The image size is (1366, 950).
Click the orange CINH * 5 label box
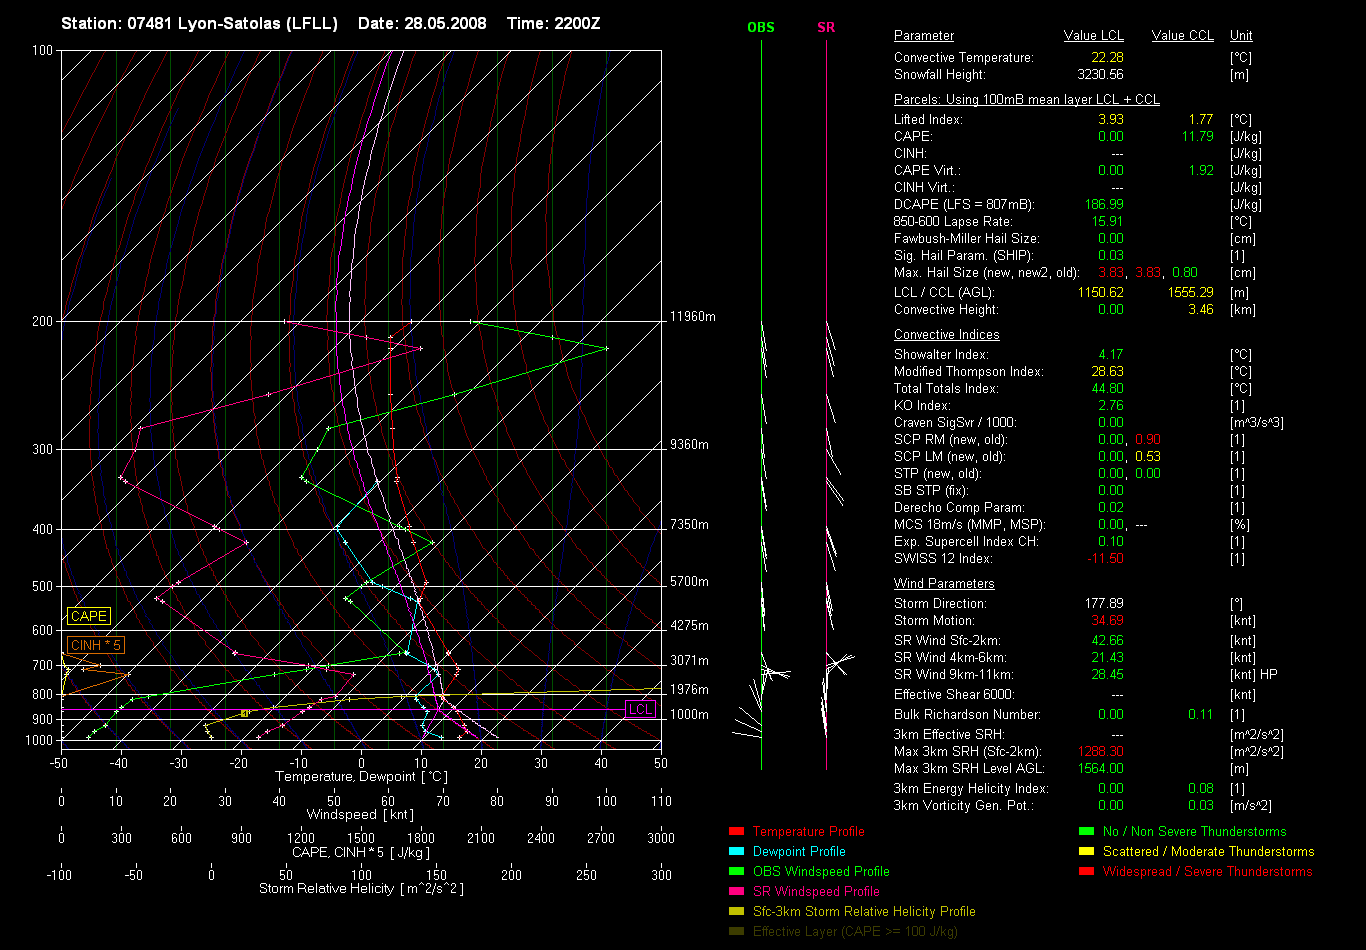pyautogui.click(x=96, y=645)
